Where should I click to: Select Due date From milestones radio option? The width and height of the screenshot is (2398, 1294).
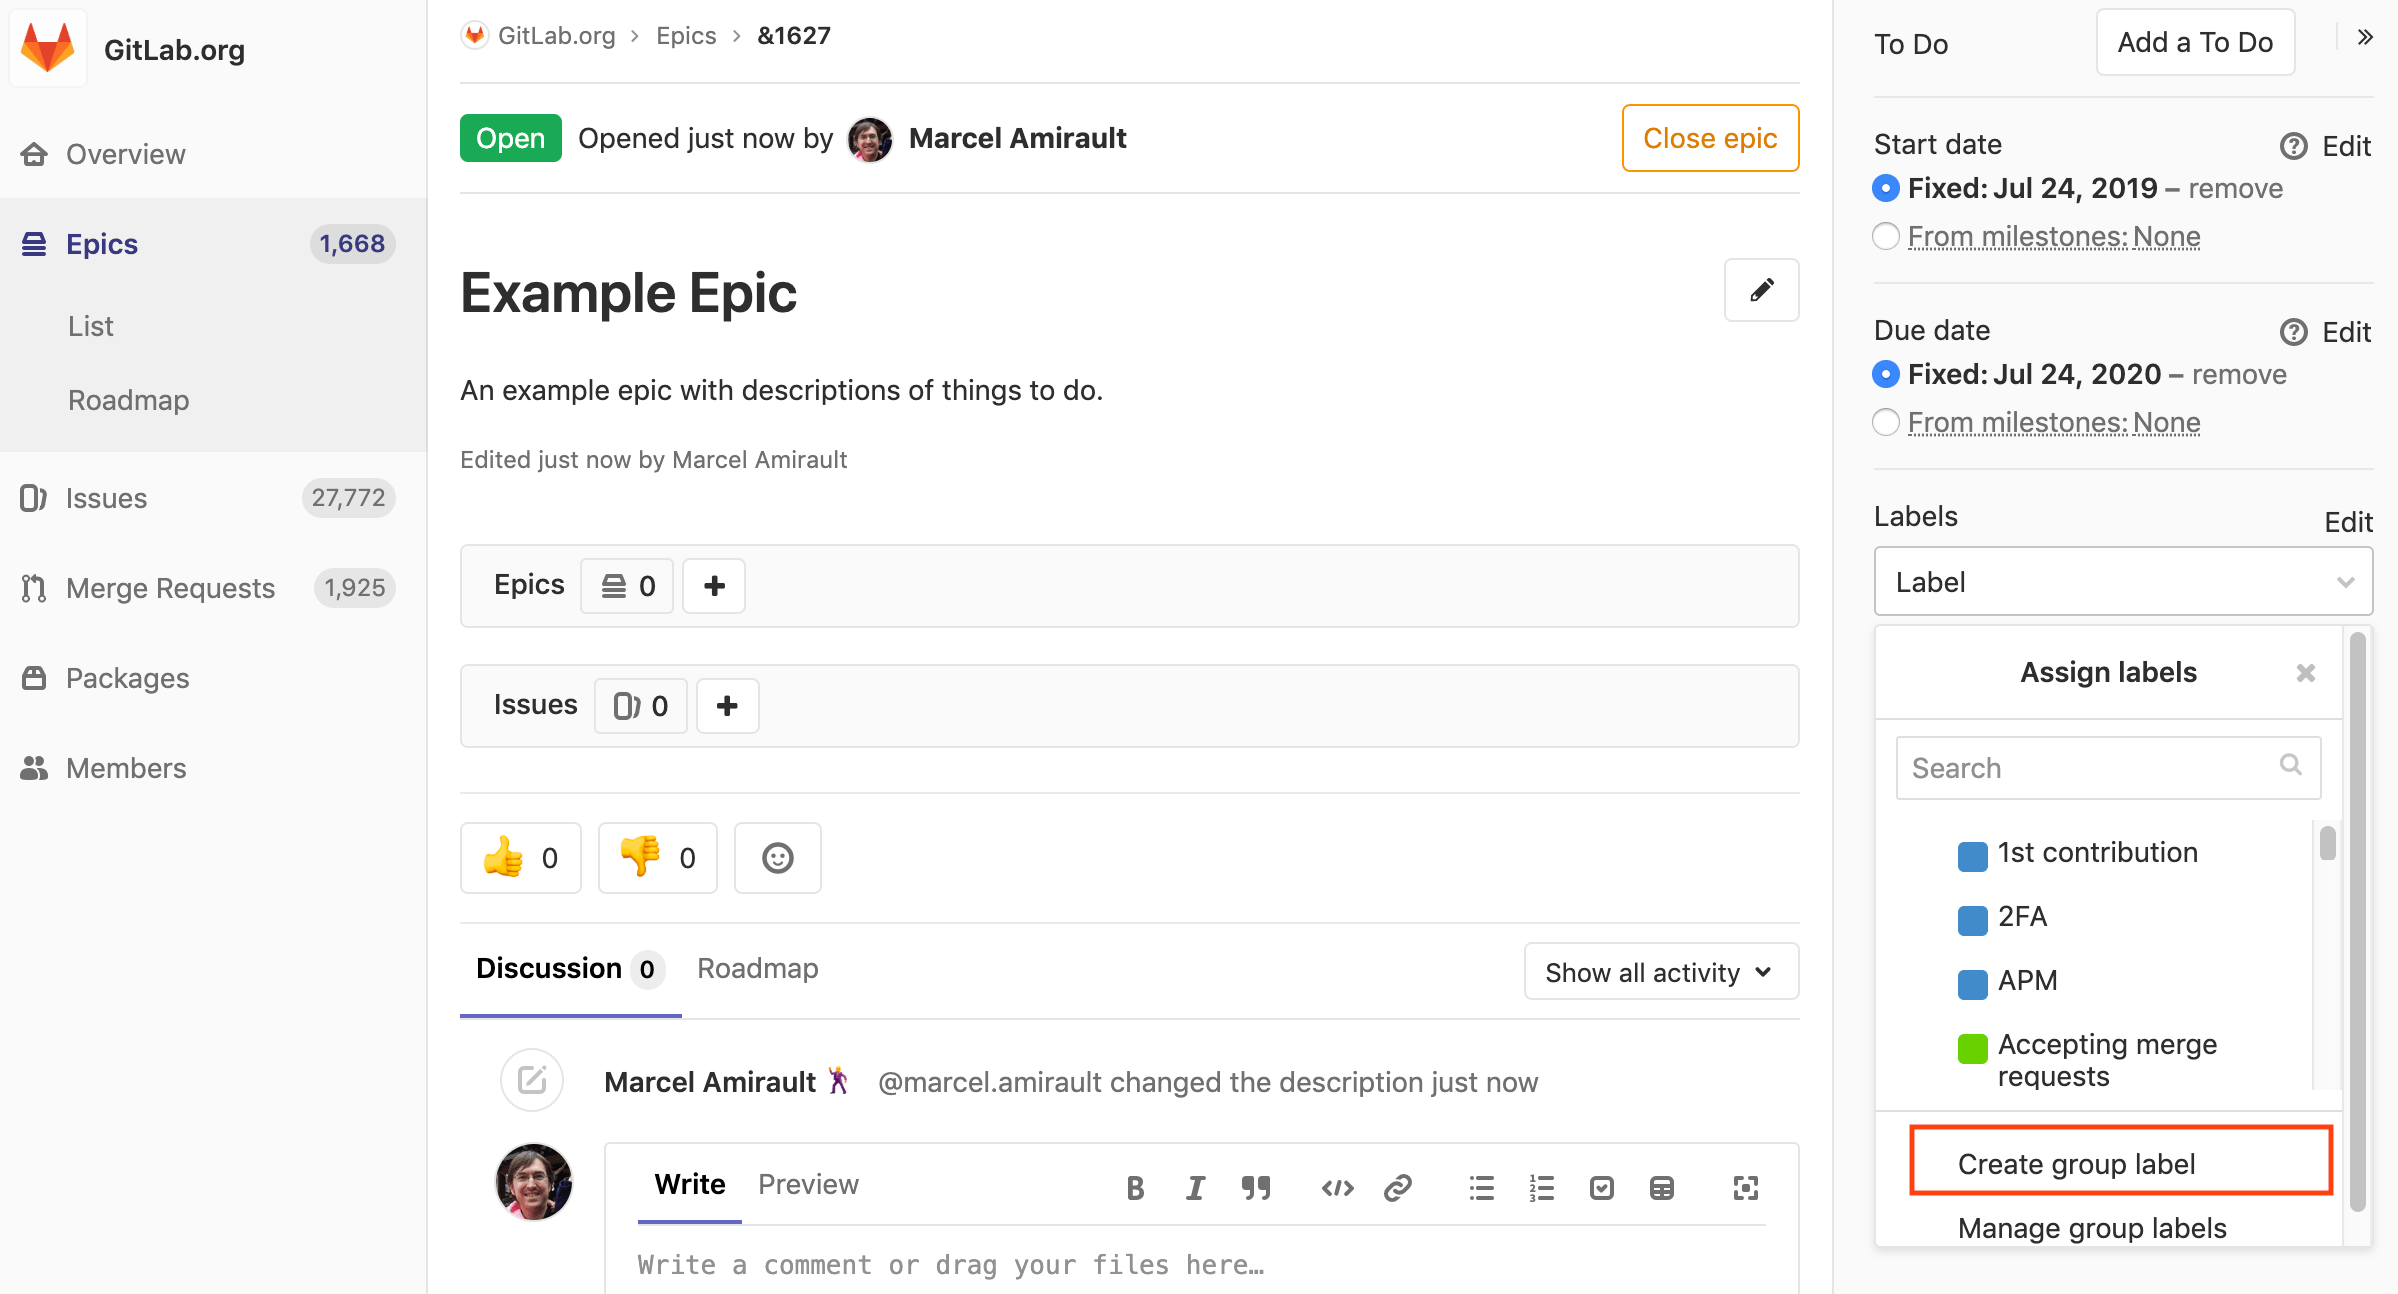click(x=1886, y=423)
